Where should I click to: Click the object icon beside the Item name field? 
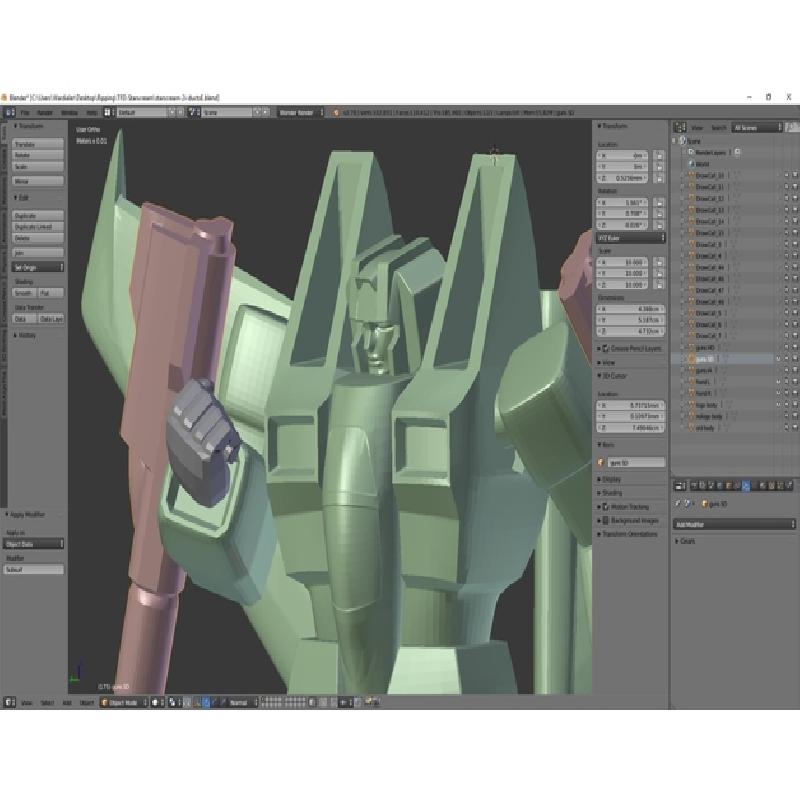[601, 463]
